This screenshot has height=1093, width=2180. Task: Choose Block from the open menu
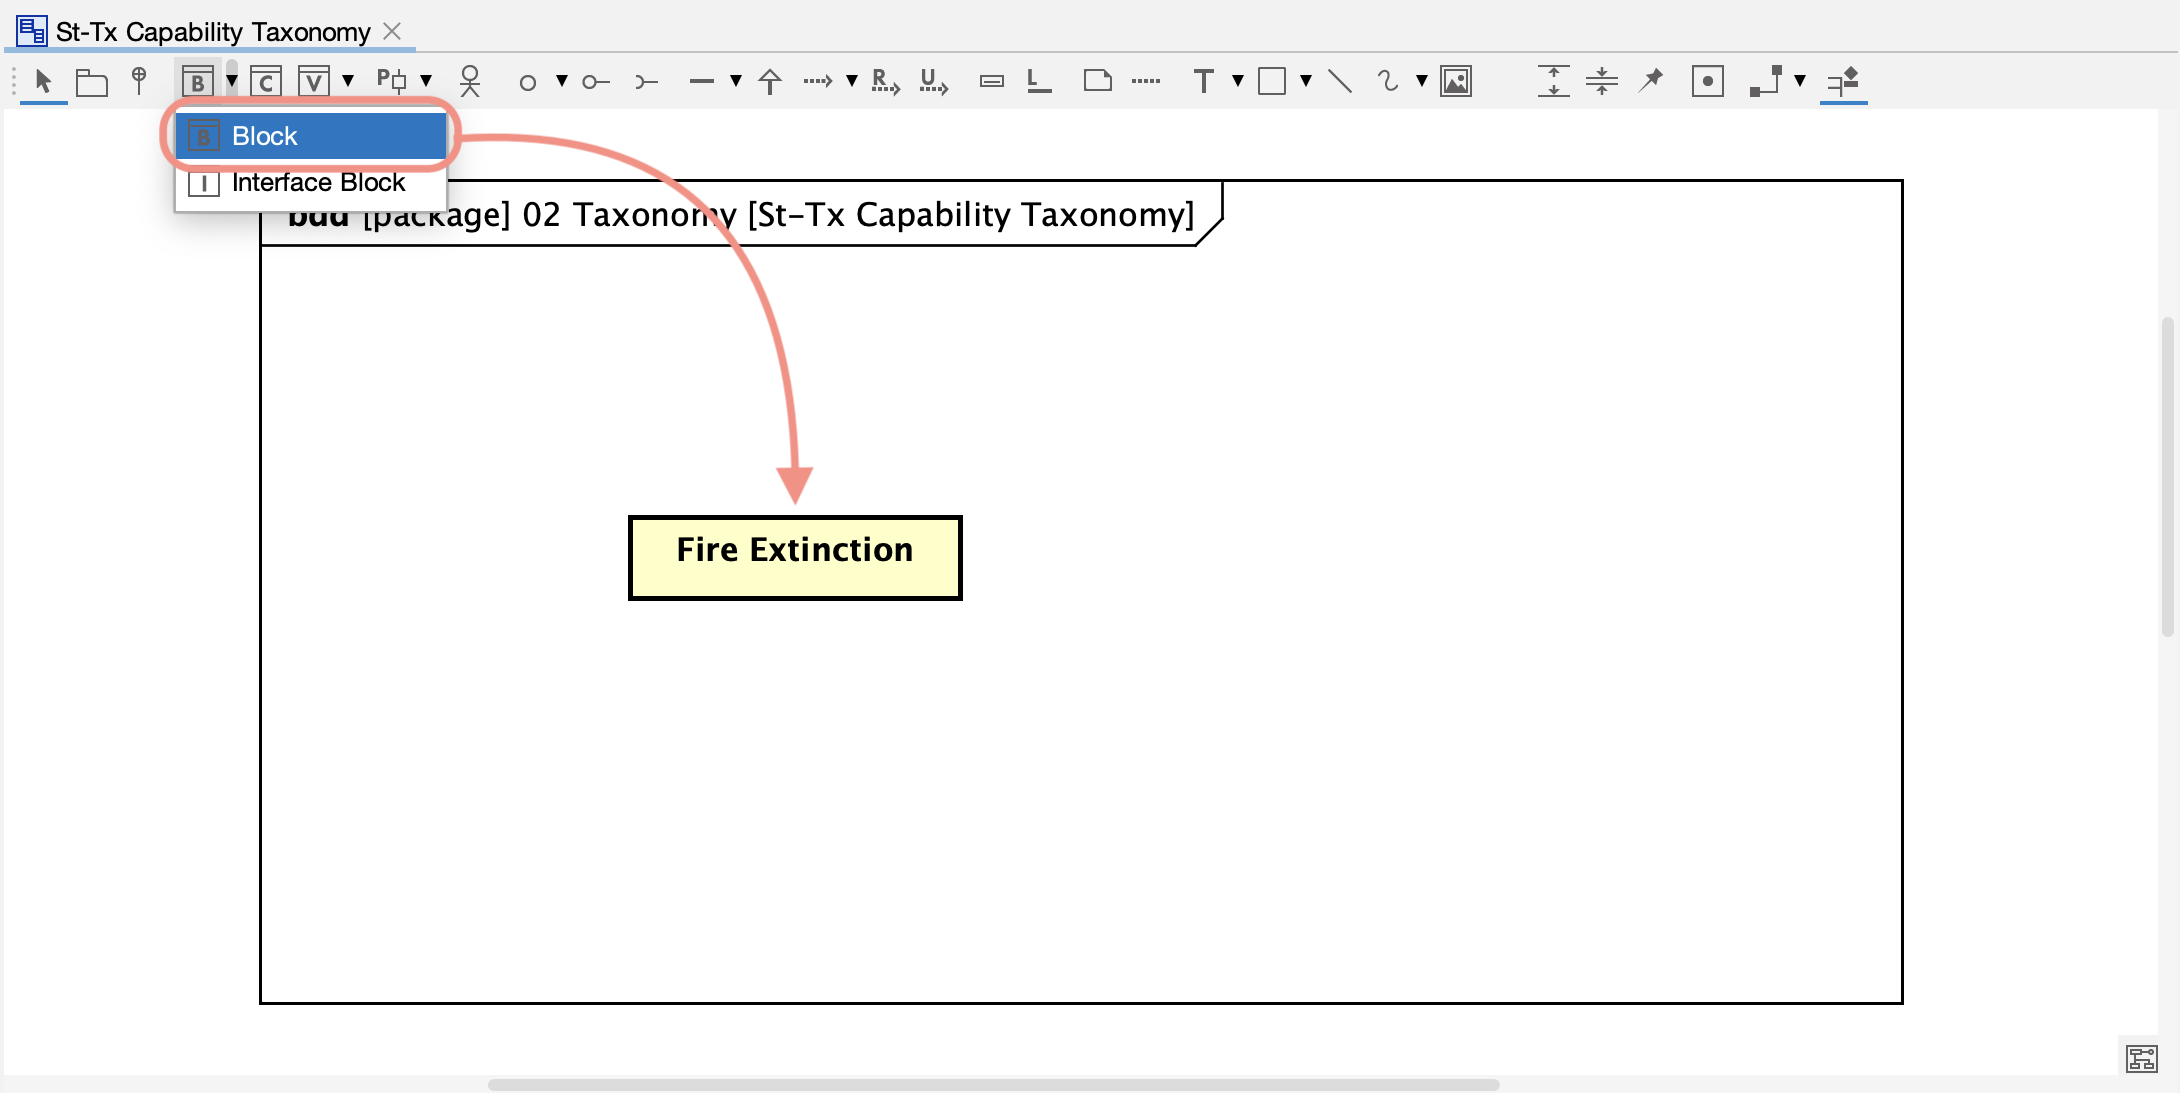point(310,135)
